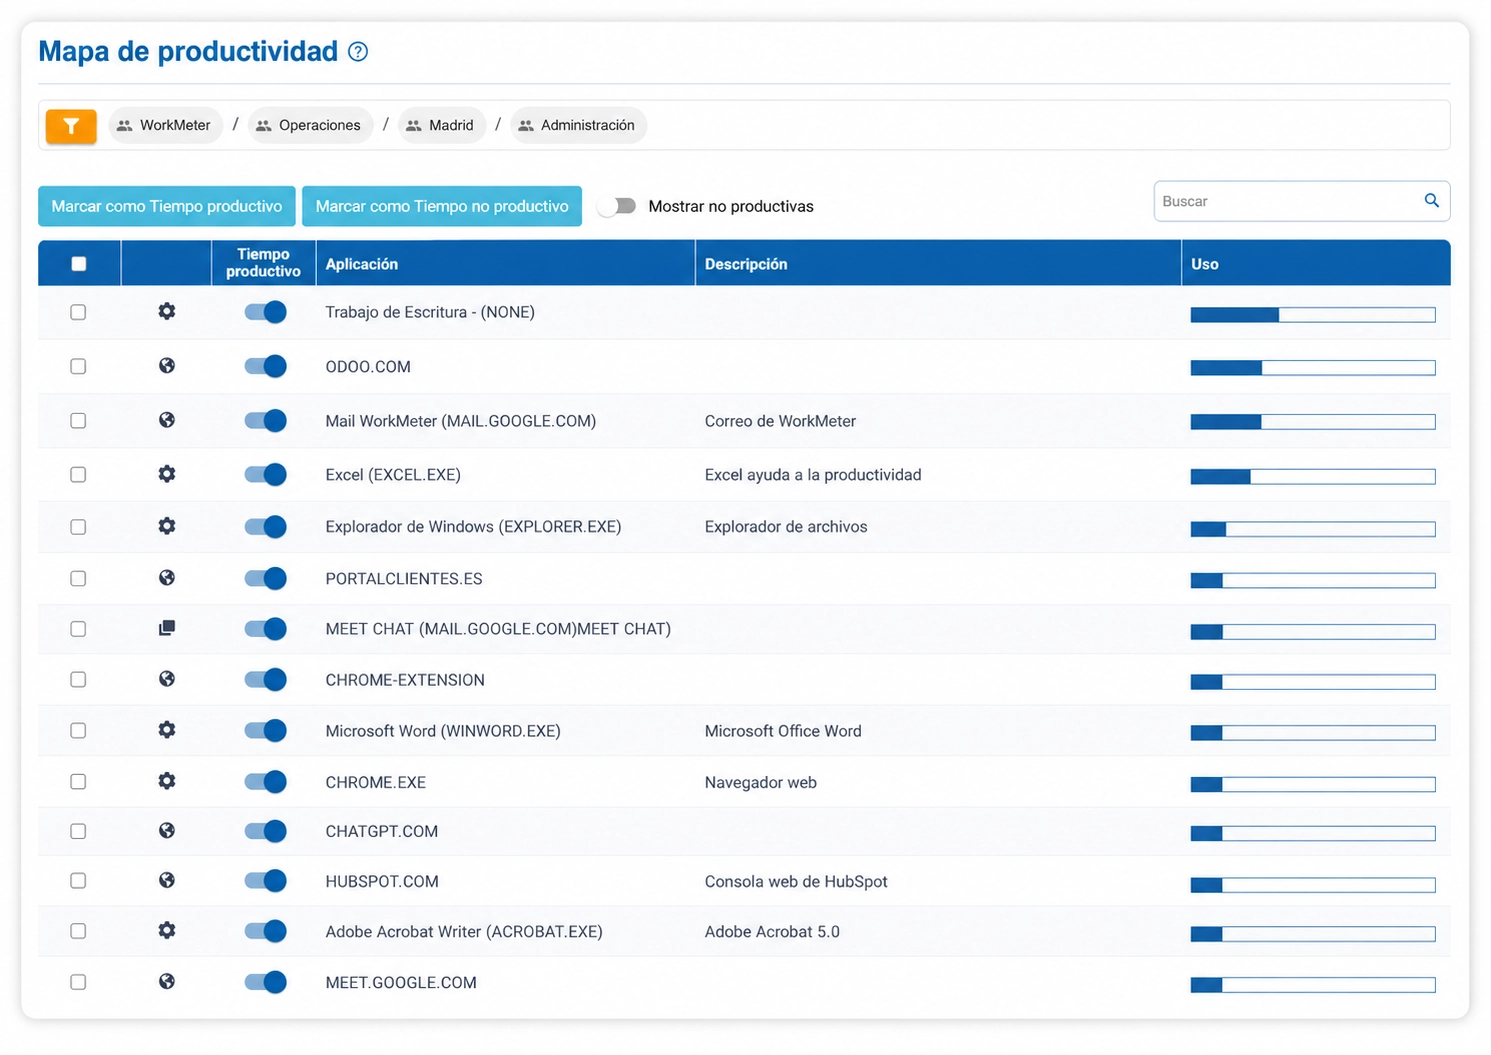The image size is (1491, 1055).
Task: Select the Madrid breadcrumb chip
Action: tap(442, 125)
